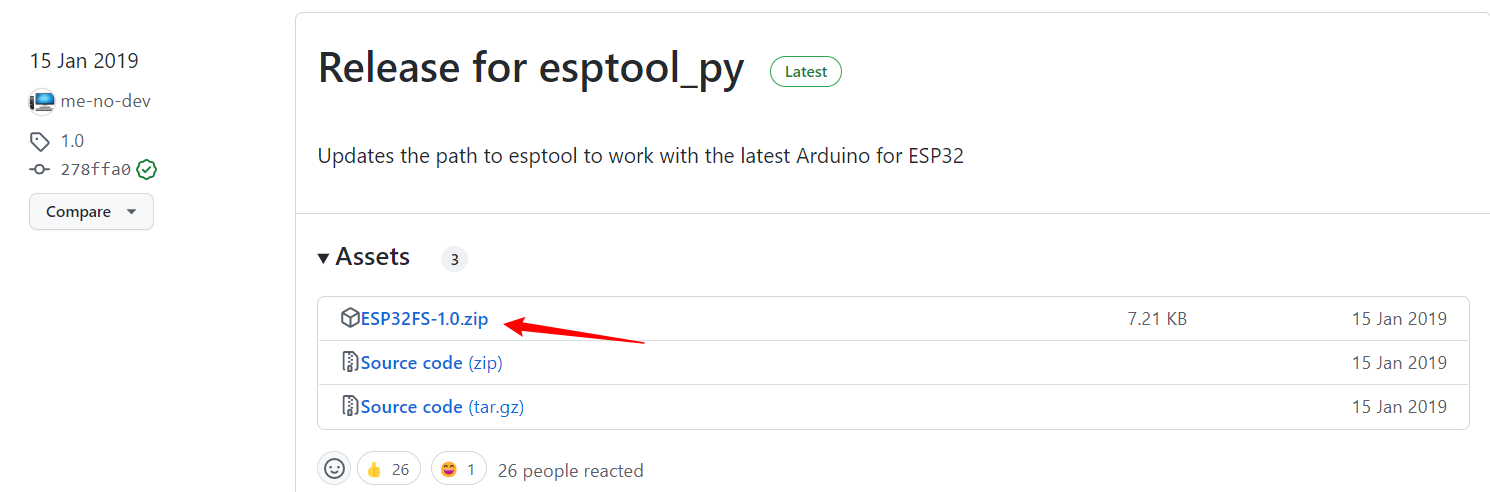Click the file icon for Source code (tar.gz)

(x=350, y=406)
